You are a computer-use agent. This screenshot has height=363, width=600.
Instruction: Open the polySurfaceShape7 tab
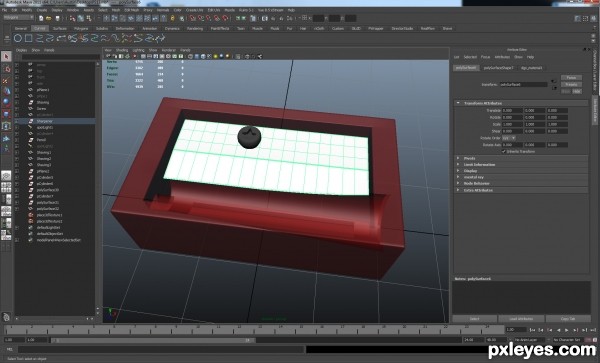point(498,68)
